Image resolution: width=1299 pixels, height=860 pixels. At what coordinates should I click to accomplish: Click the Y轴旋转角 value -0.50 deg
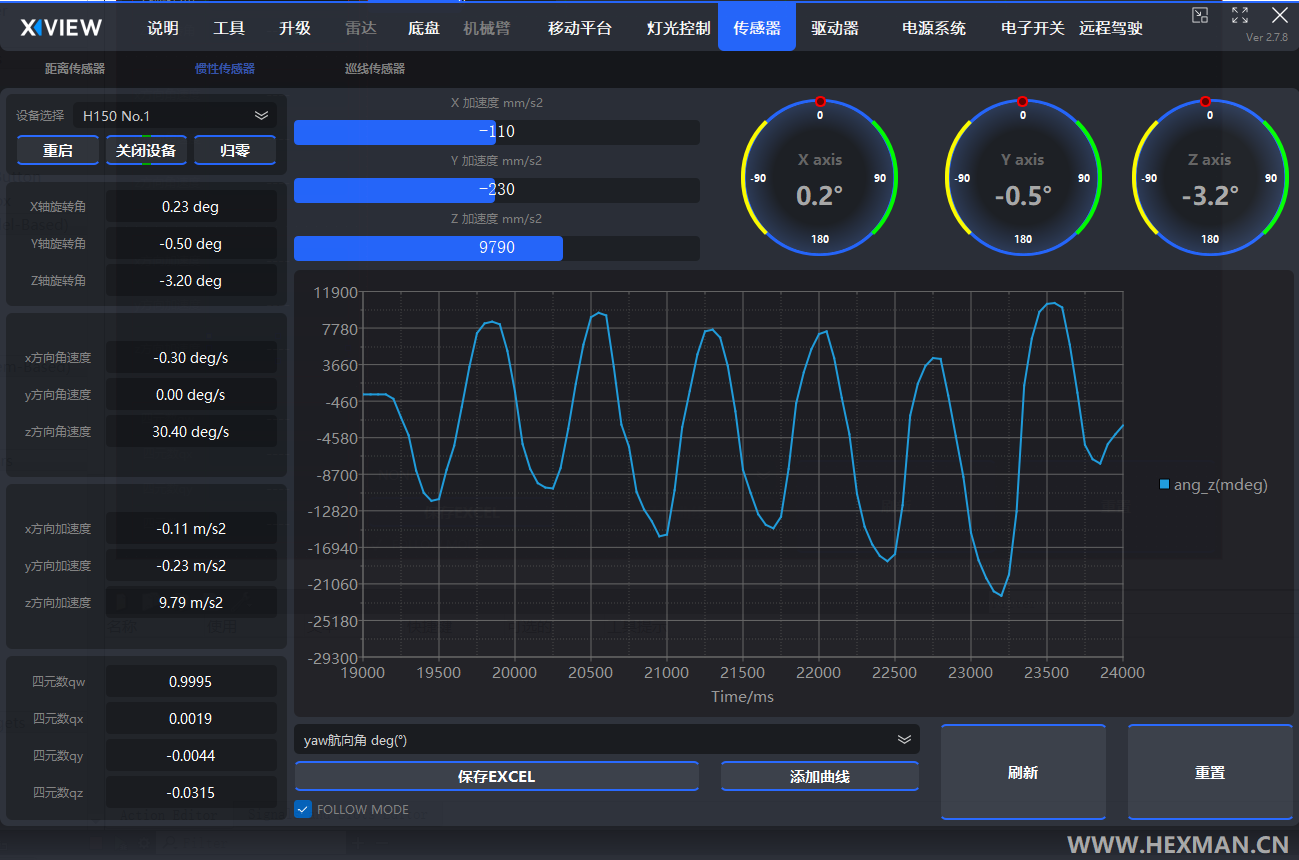pyautogui.click(x=191, y=244)
